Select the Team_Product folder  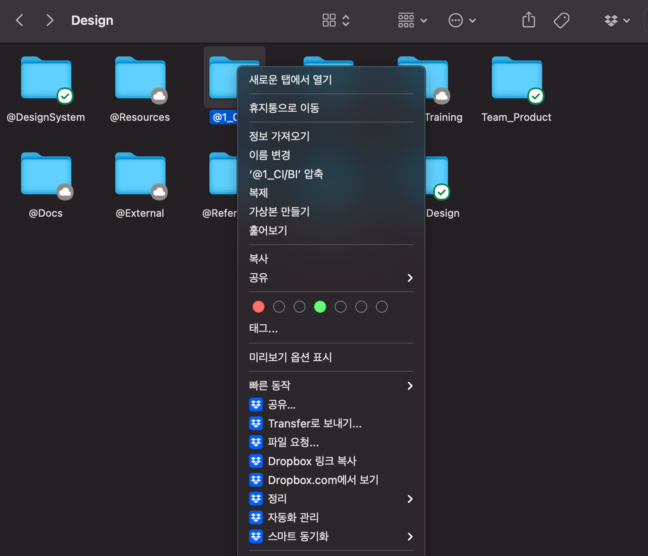point(516,80)
